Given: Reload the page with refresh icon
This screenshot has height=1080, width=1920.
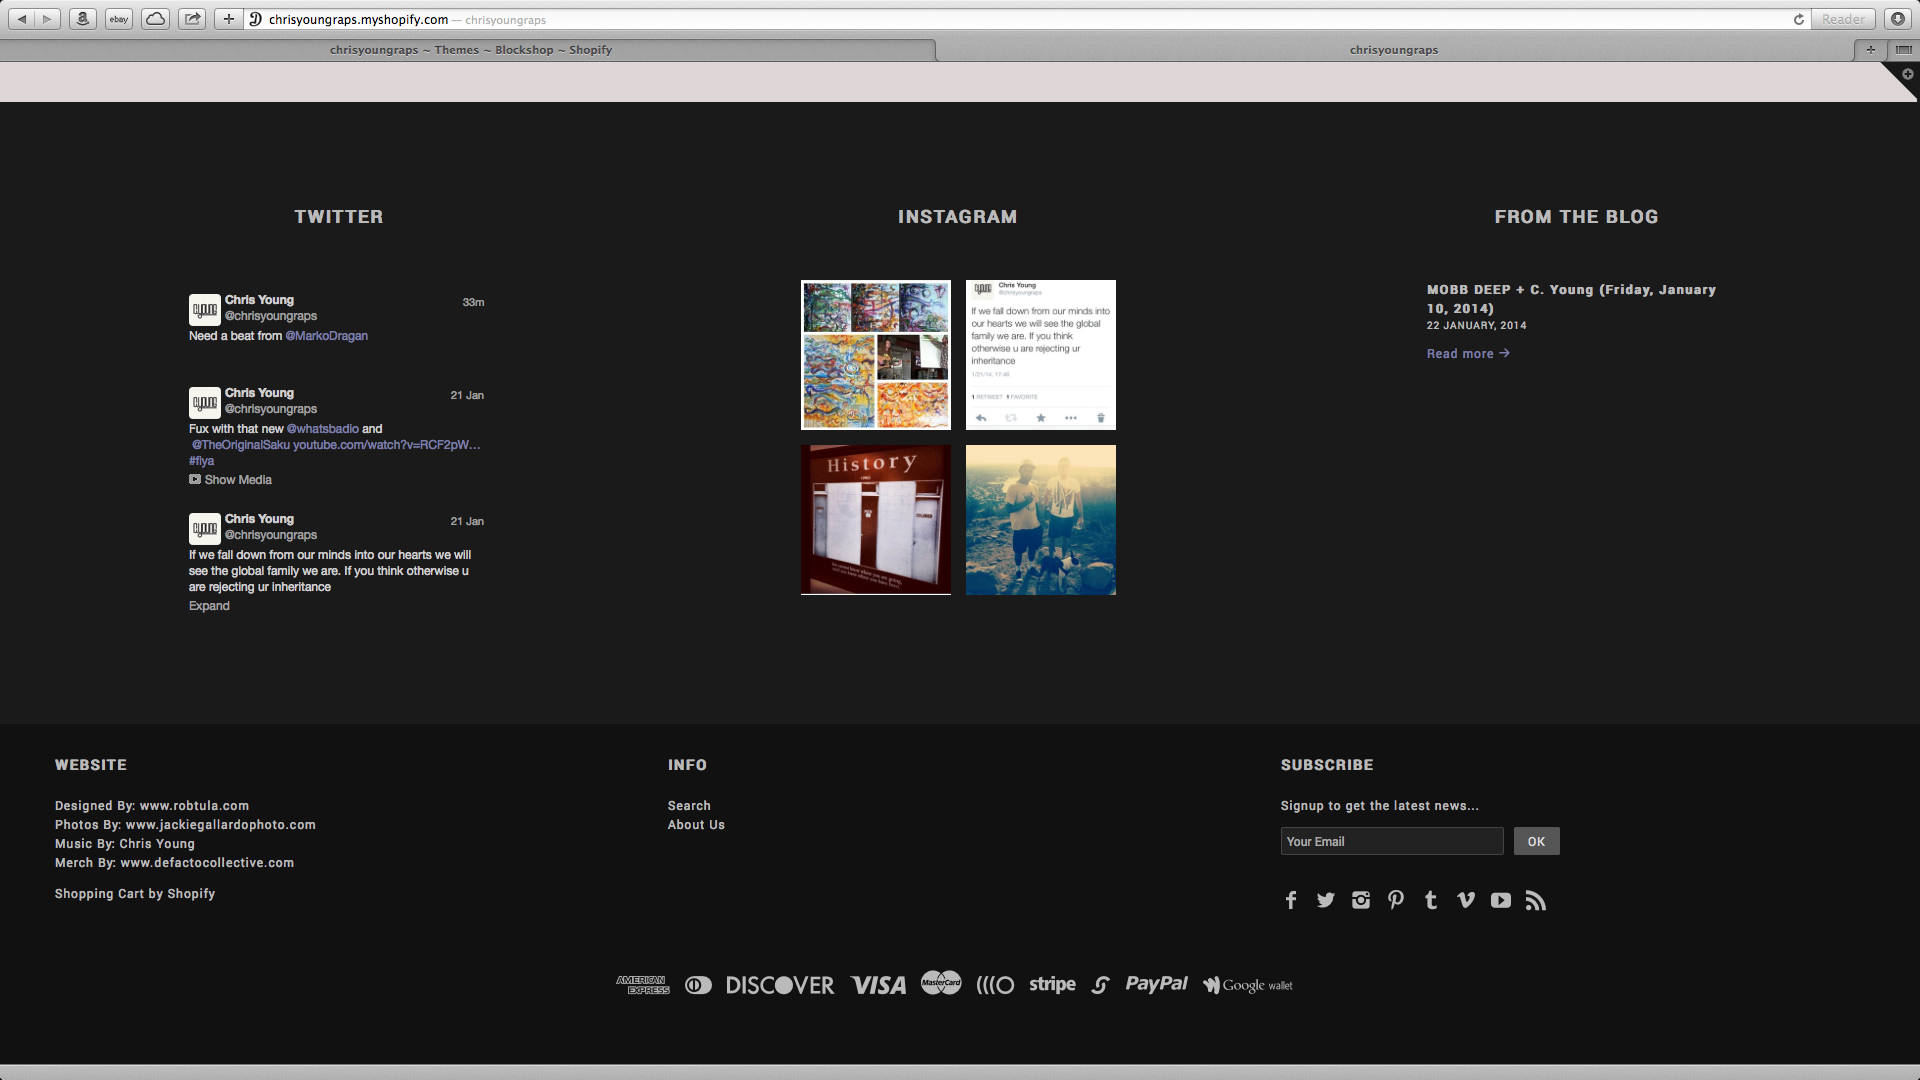Looking at the screenshot, I should tap(1798, 19).
